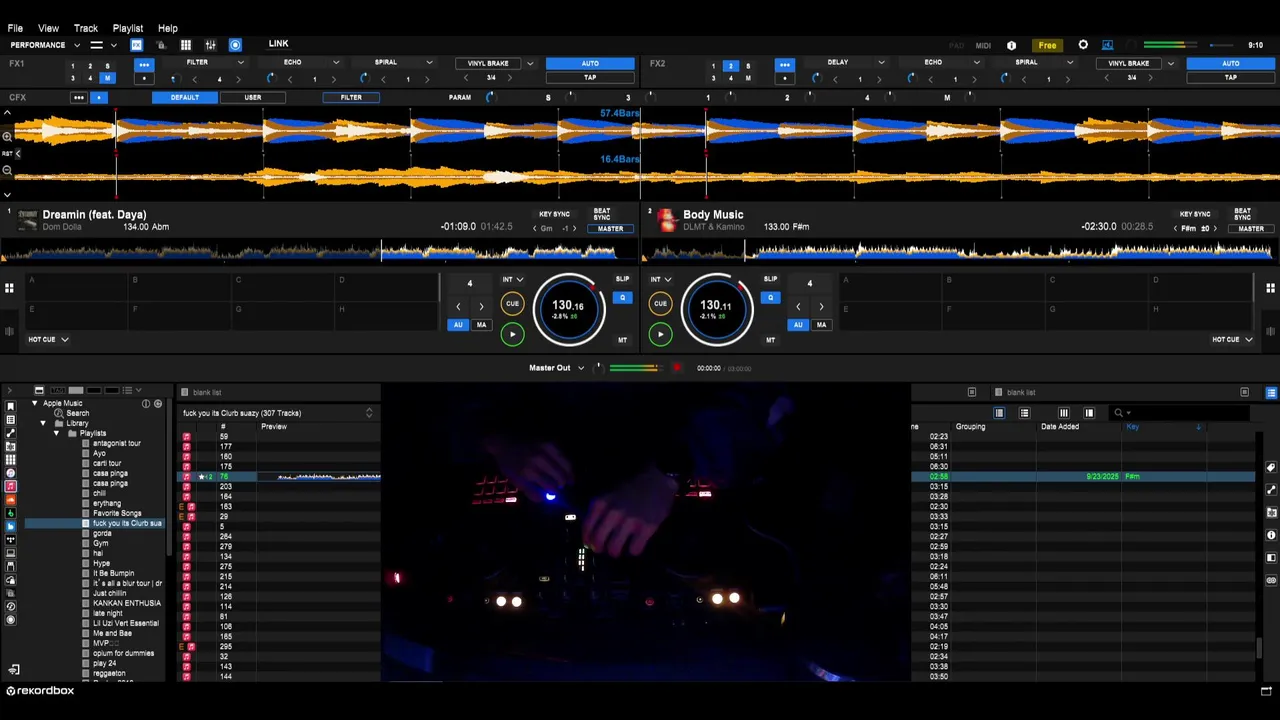Toggle deck 2 Quantize (Q) button

point(770,298)
